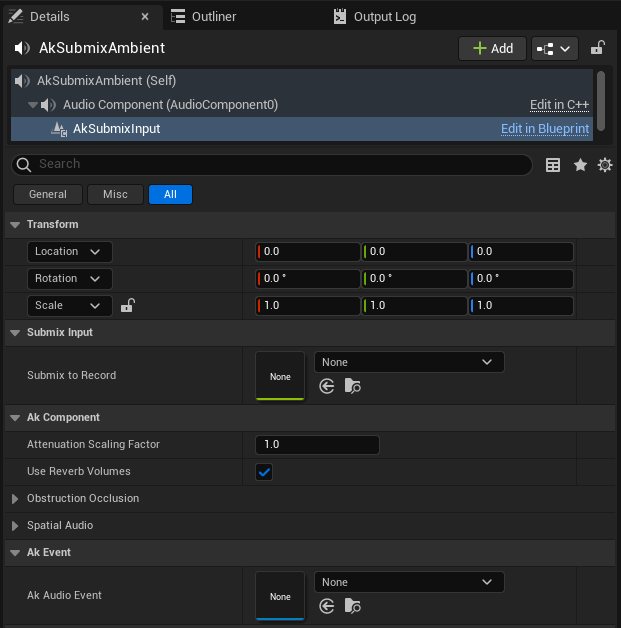Click the Add component button
This screenshot has height=628, width=621.
click(492, 48)
